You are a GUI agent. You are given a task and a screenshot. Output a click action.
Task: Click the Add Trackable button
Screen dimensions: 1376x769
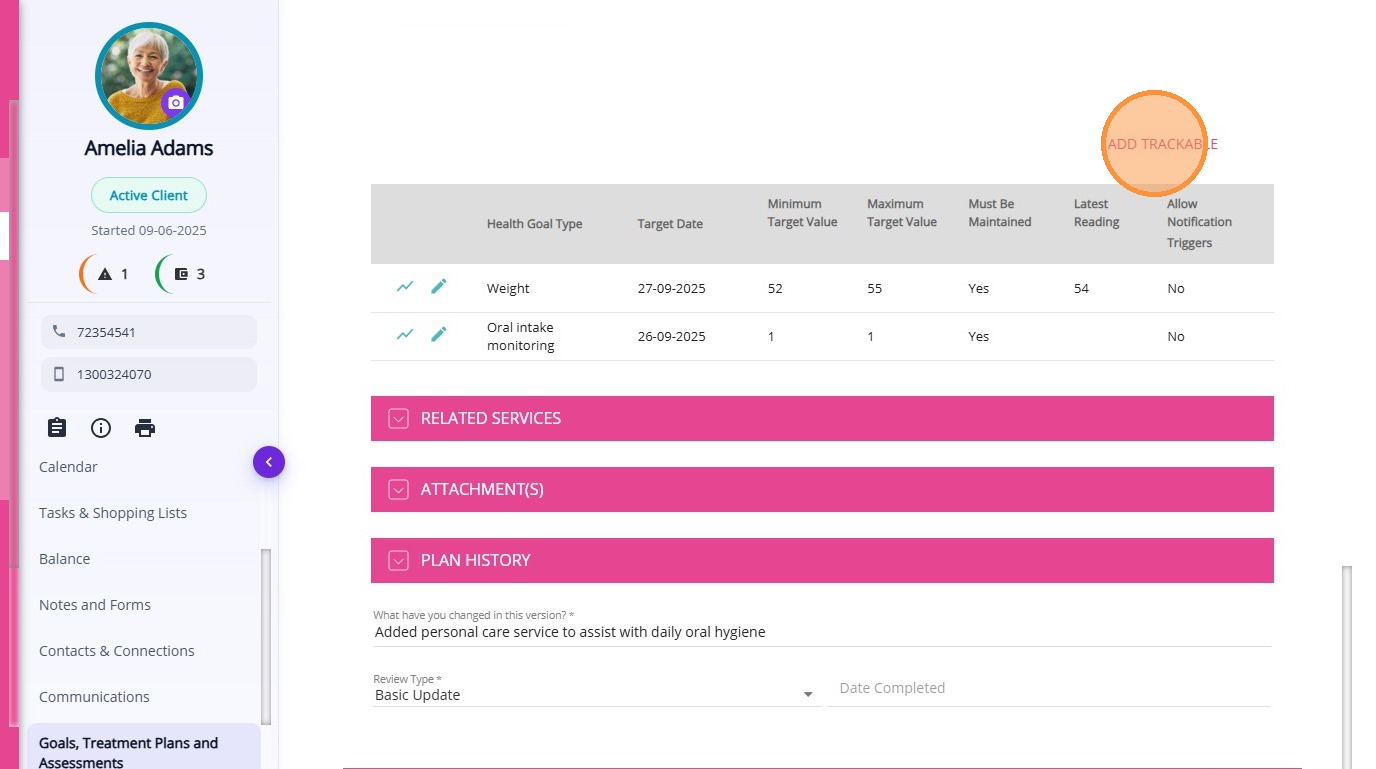tap(1162, 144)
